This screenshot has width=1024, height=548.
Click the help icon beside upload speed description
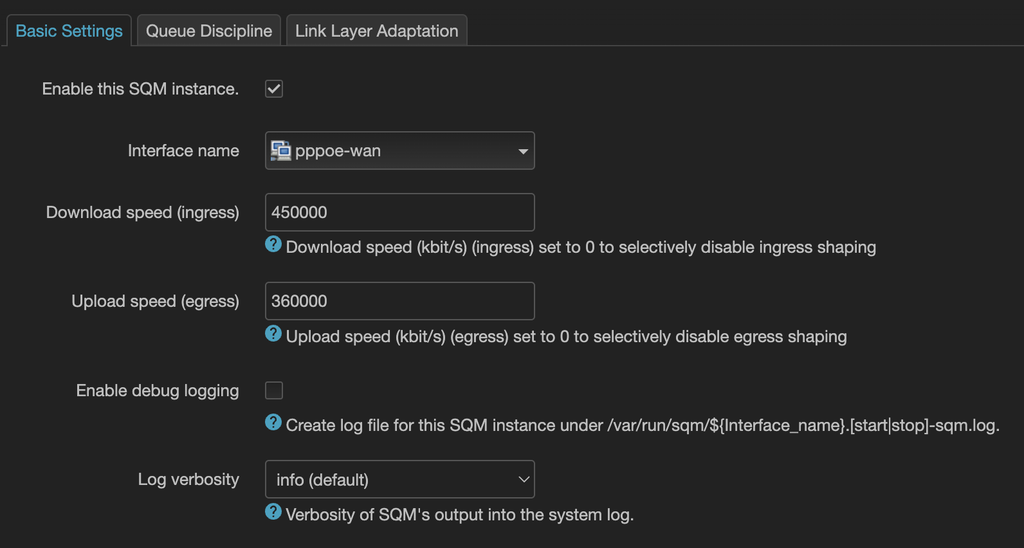pos(273,335)
